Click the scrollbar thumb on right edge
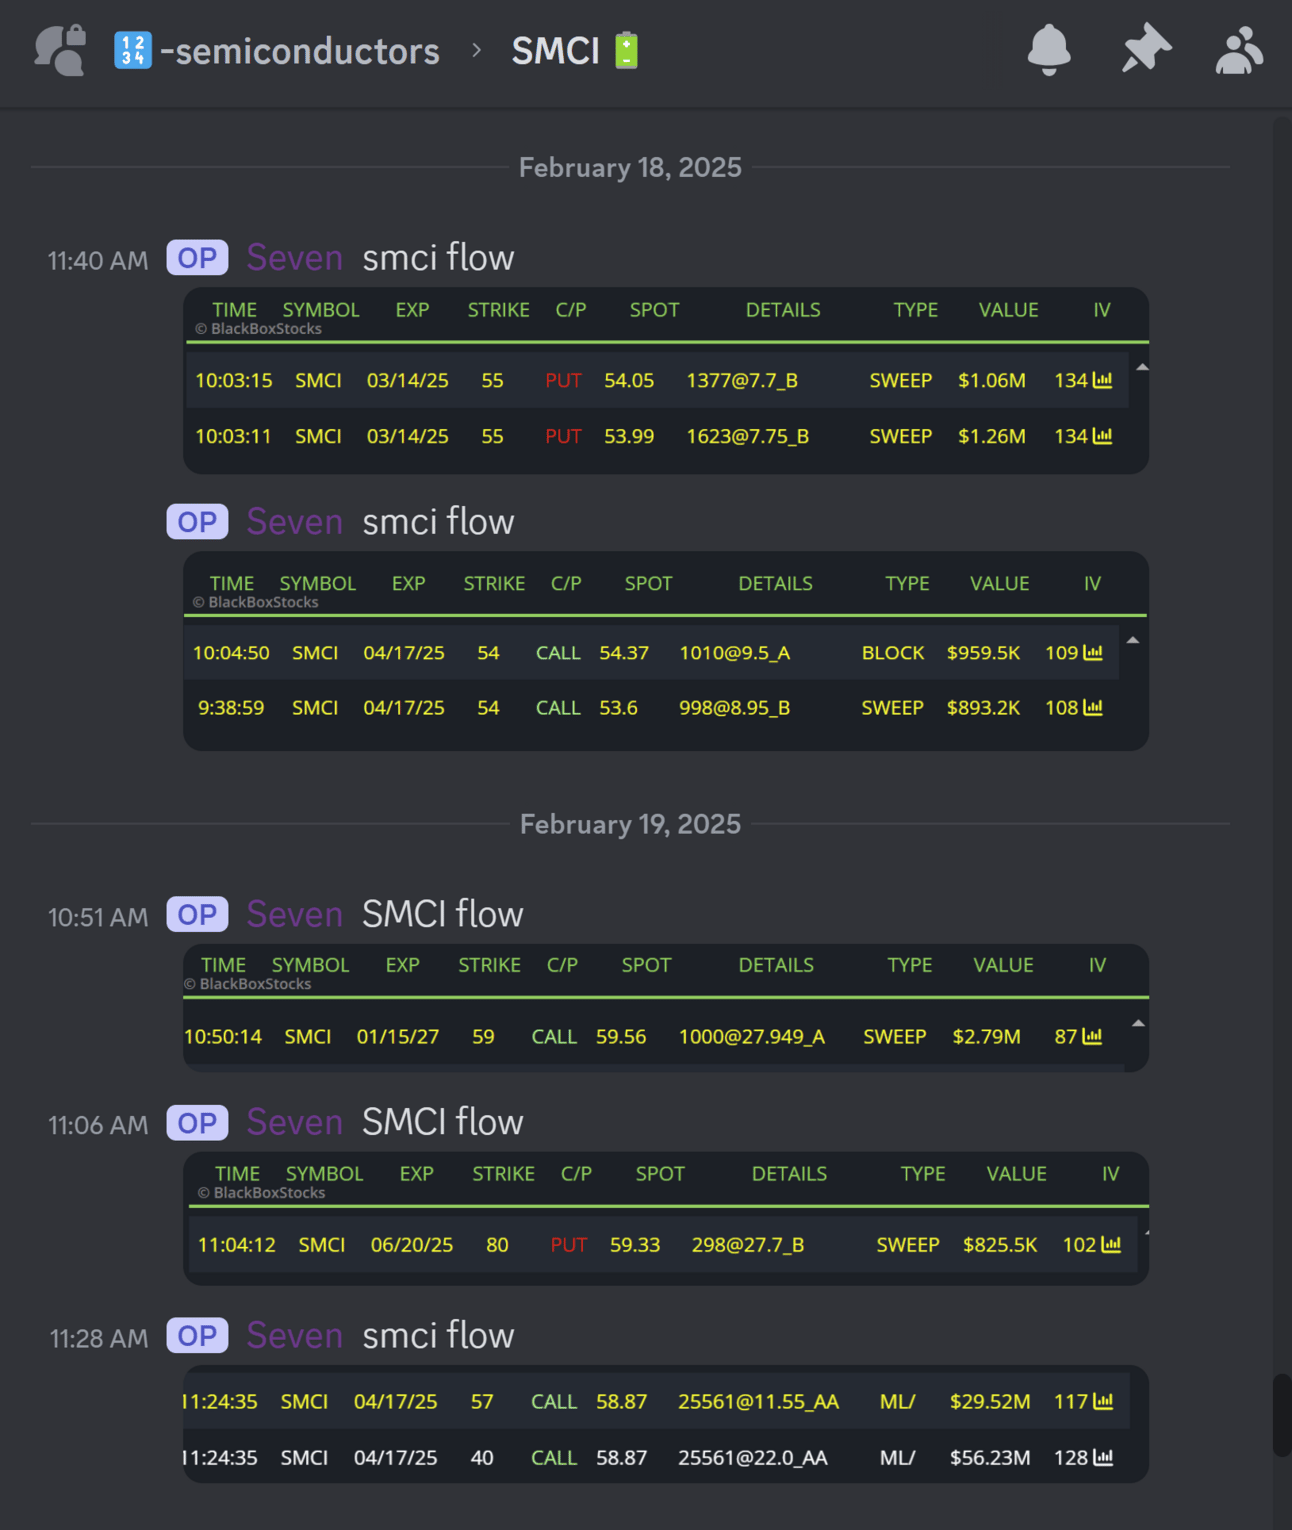The width and height of the screenshot is (1292, 1530). pyautogui.click(x=1281, y=1415)
